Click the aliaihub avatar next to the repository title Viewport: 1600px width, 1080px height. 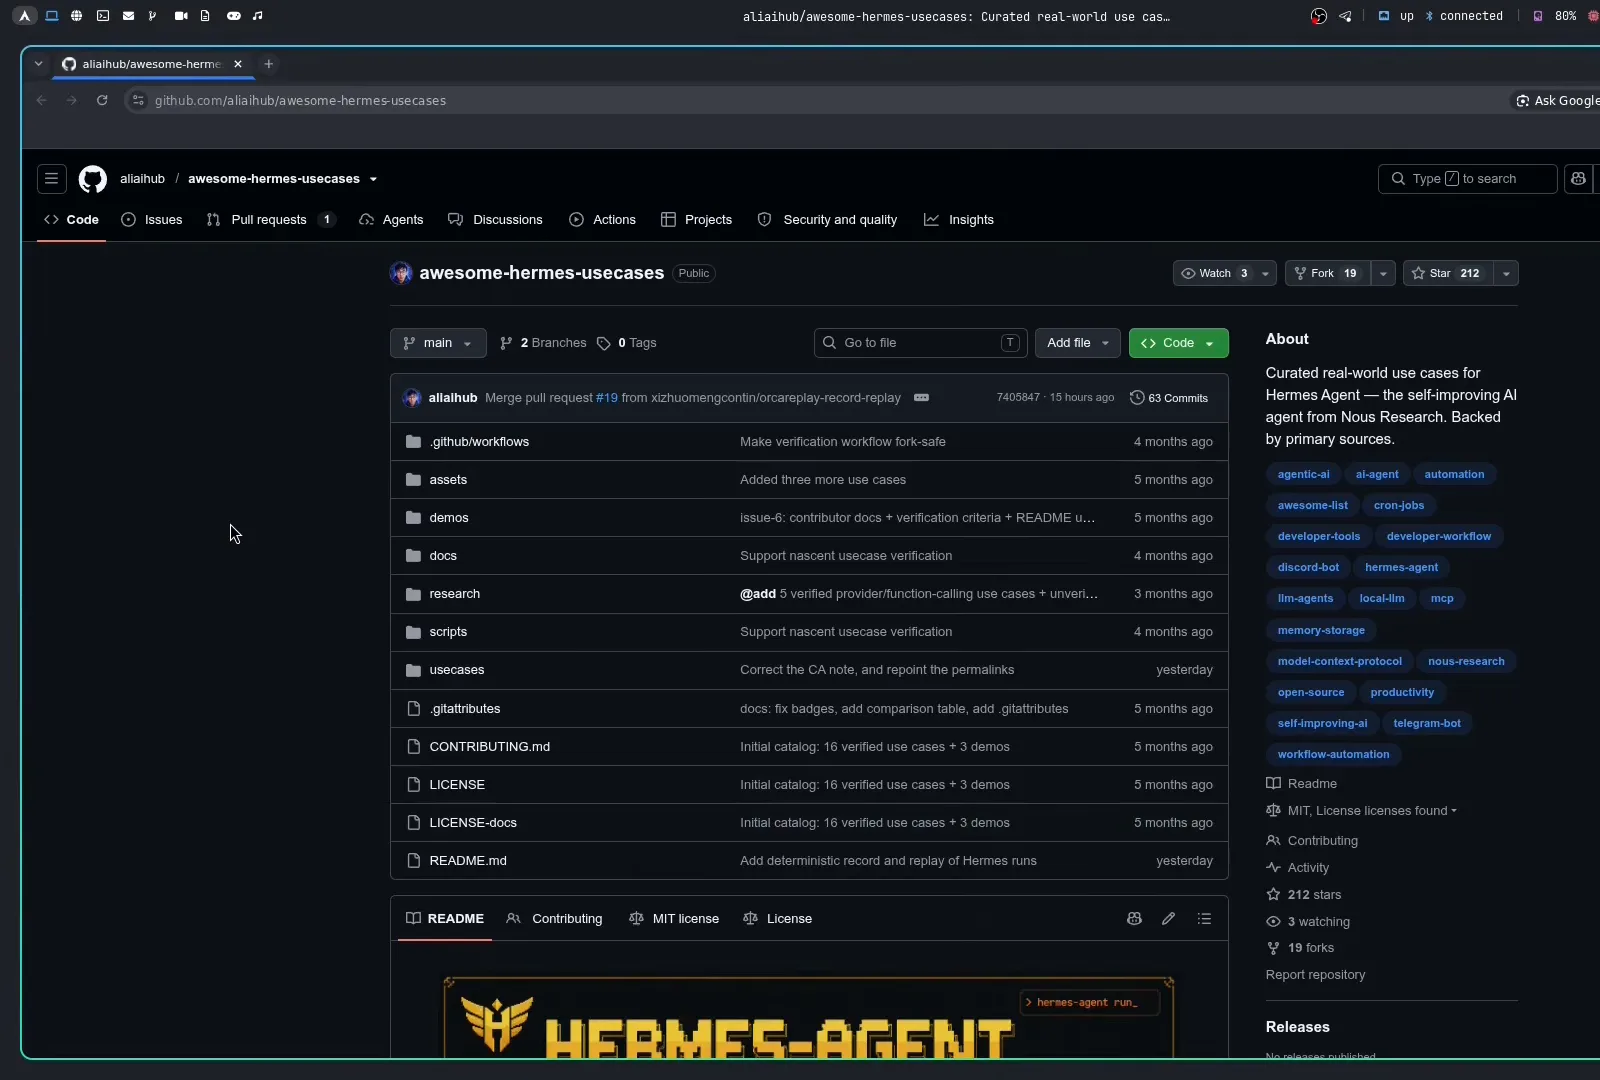click(x=401, y=273)
